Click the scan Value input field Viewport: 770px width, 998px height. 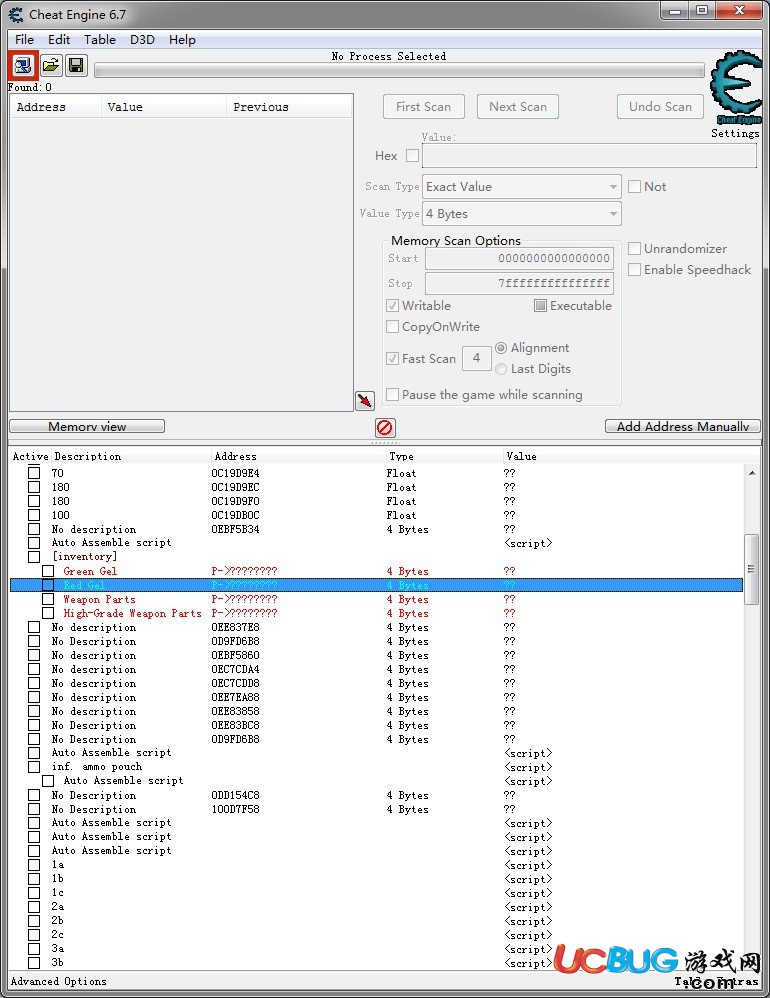pos(589,155)
